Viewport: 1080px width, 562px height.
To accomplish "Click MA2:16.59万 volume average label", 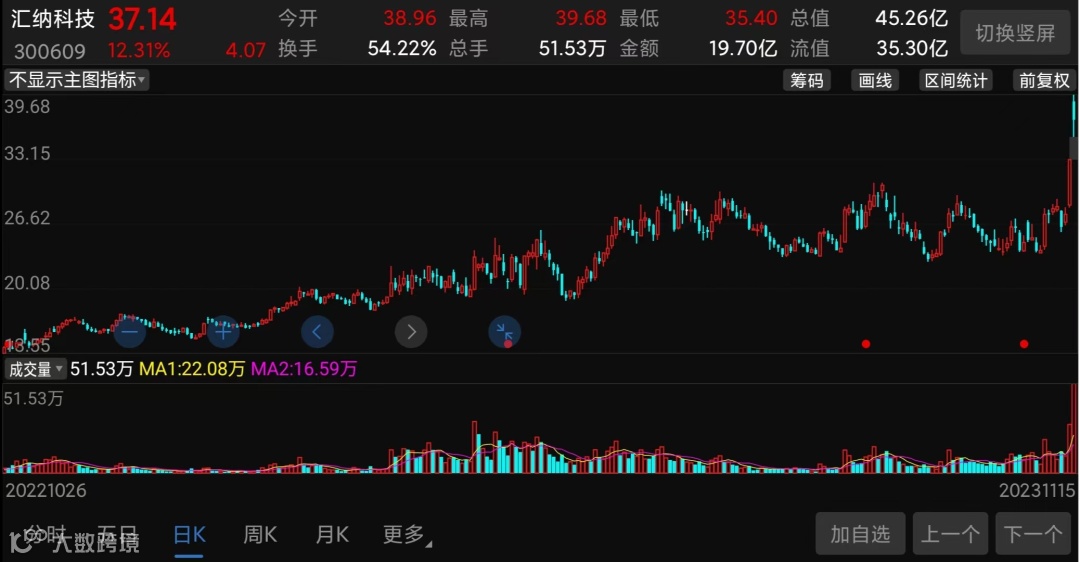I will click(x=304, y=369).
